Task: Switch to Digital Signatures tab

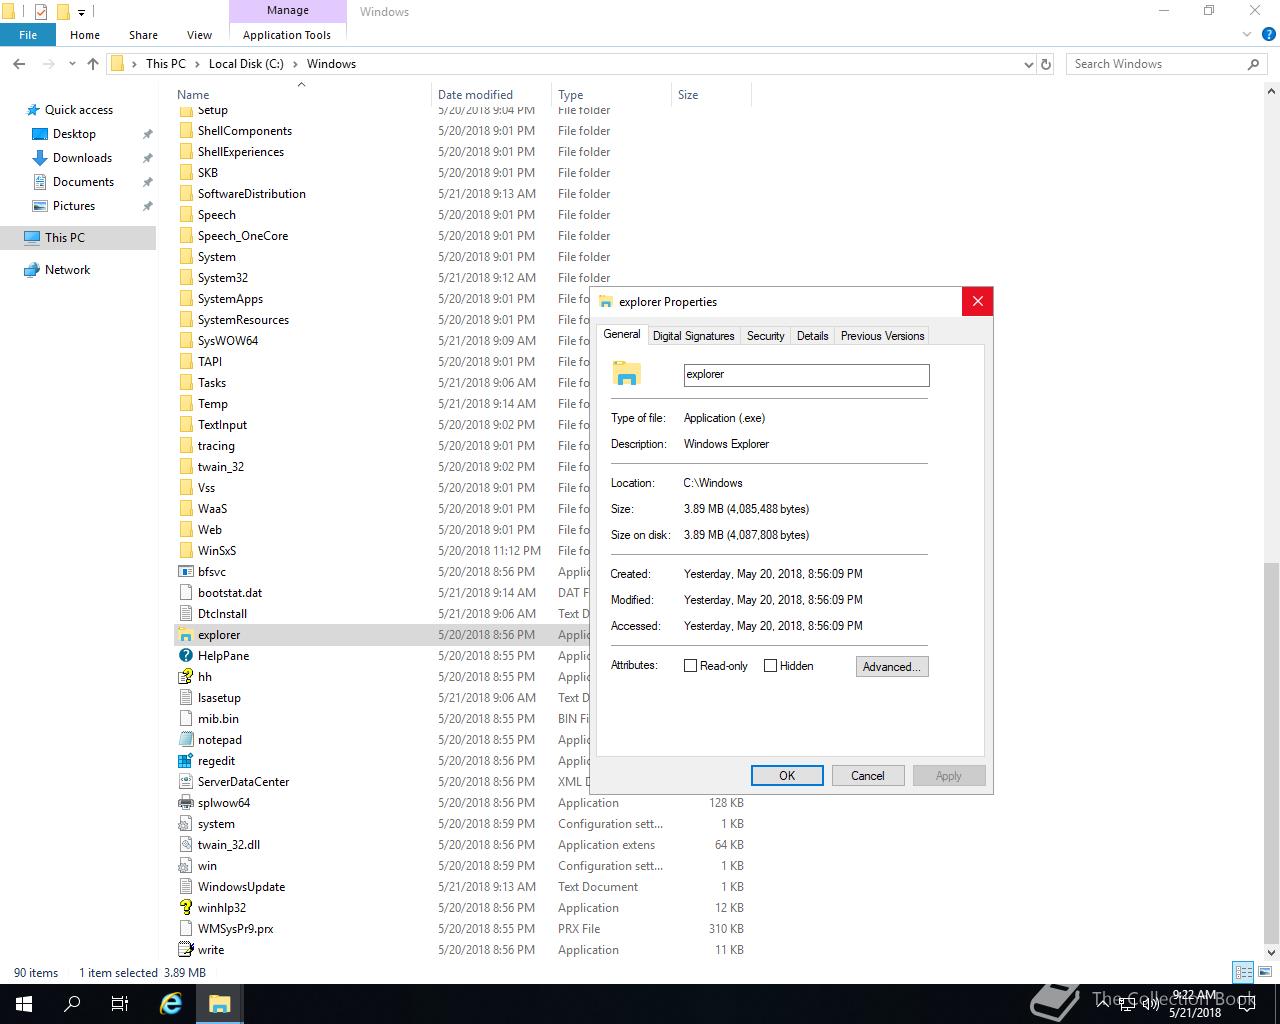Action: tap(694, 336)
